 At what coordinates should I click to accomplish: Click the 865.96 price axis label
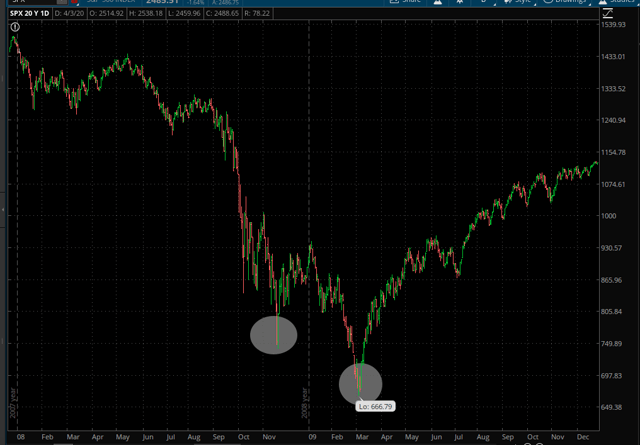click(612, 280)
